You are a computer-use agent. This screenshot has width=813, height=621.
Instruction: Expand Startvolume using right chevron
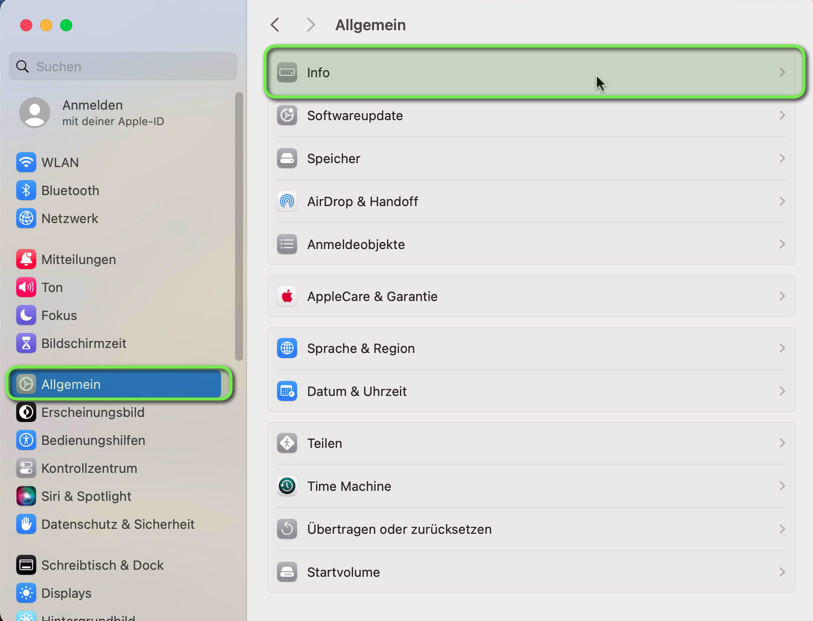782,573
